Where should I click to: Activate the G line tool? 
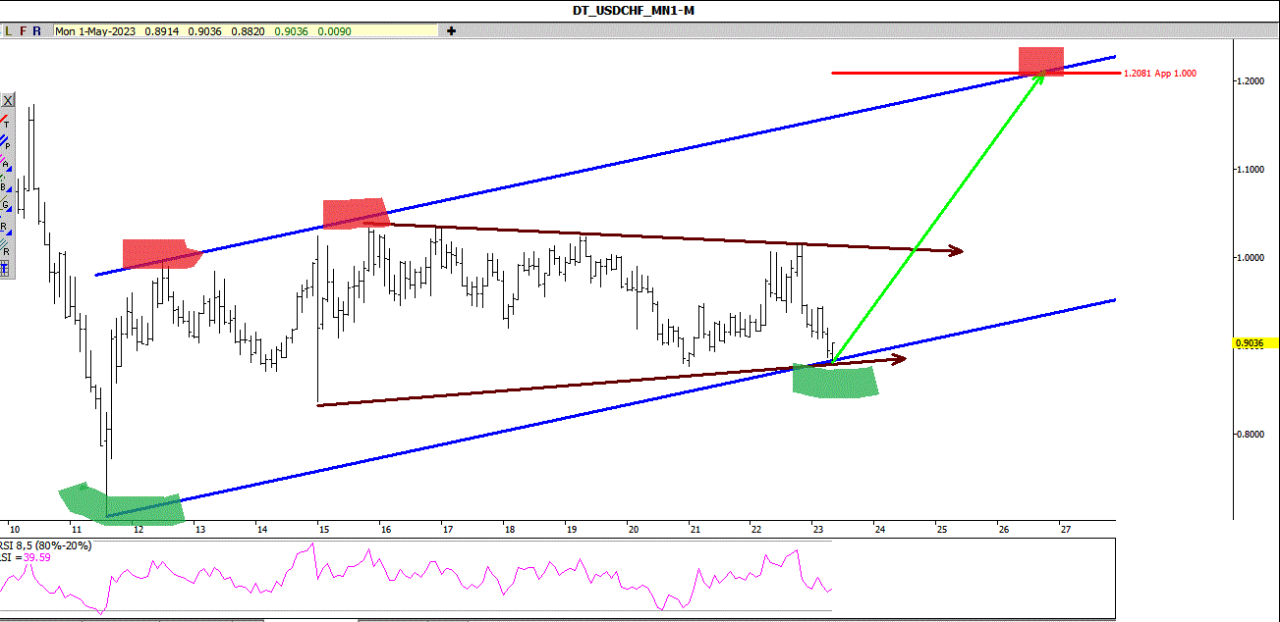(x=6, y=205)
